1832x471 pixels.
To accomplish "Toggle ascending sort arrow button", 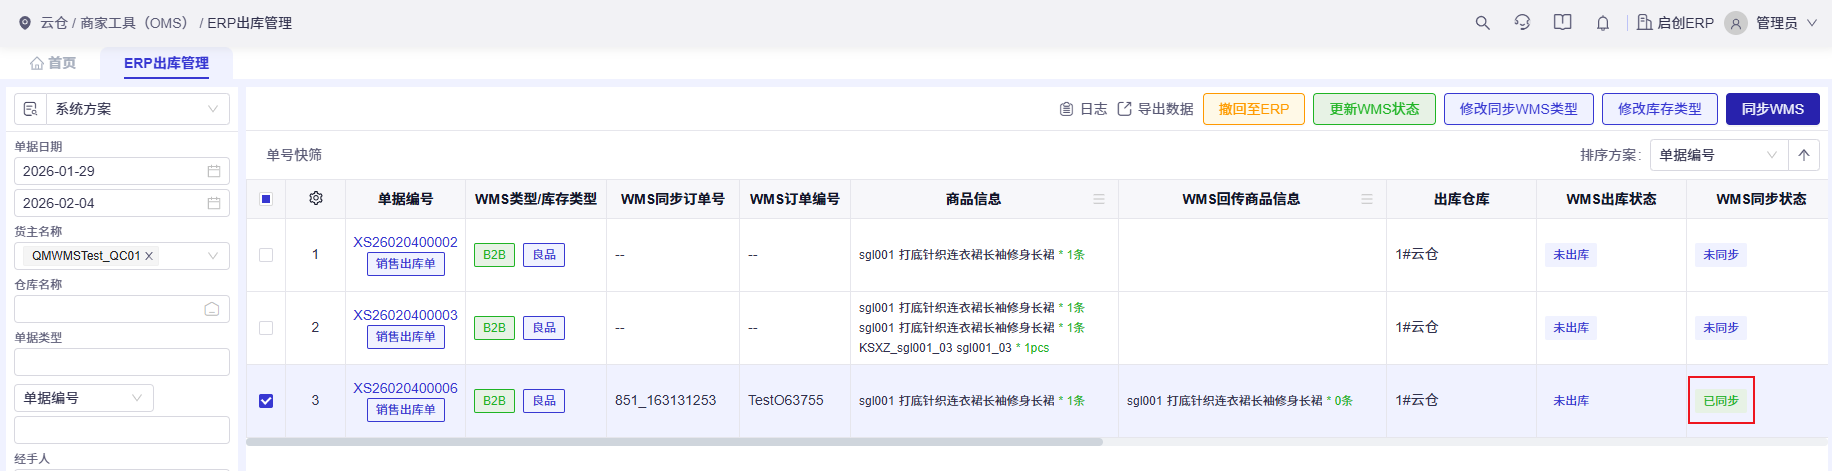I will 1804,155.
